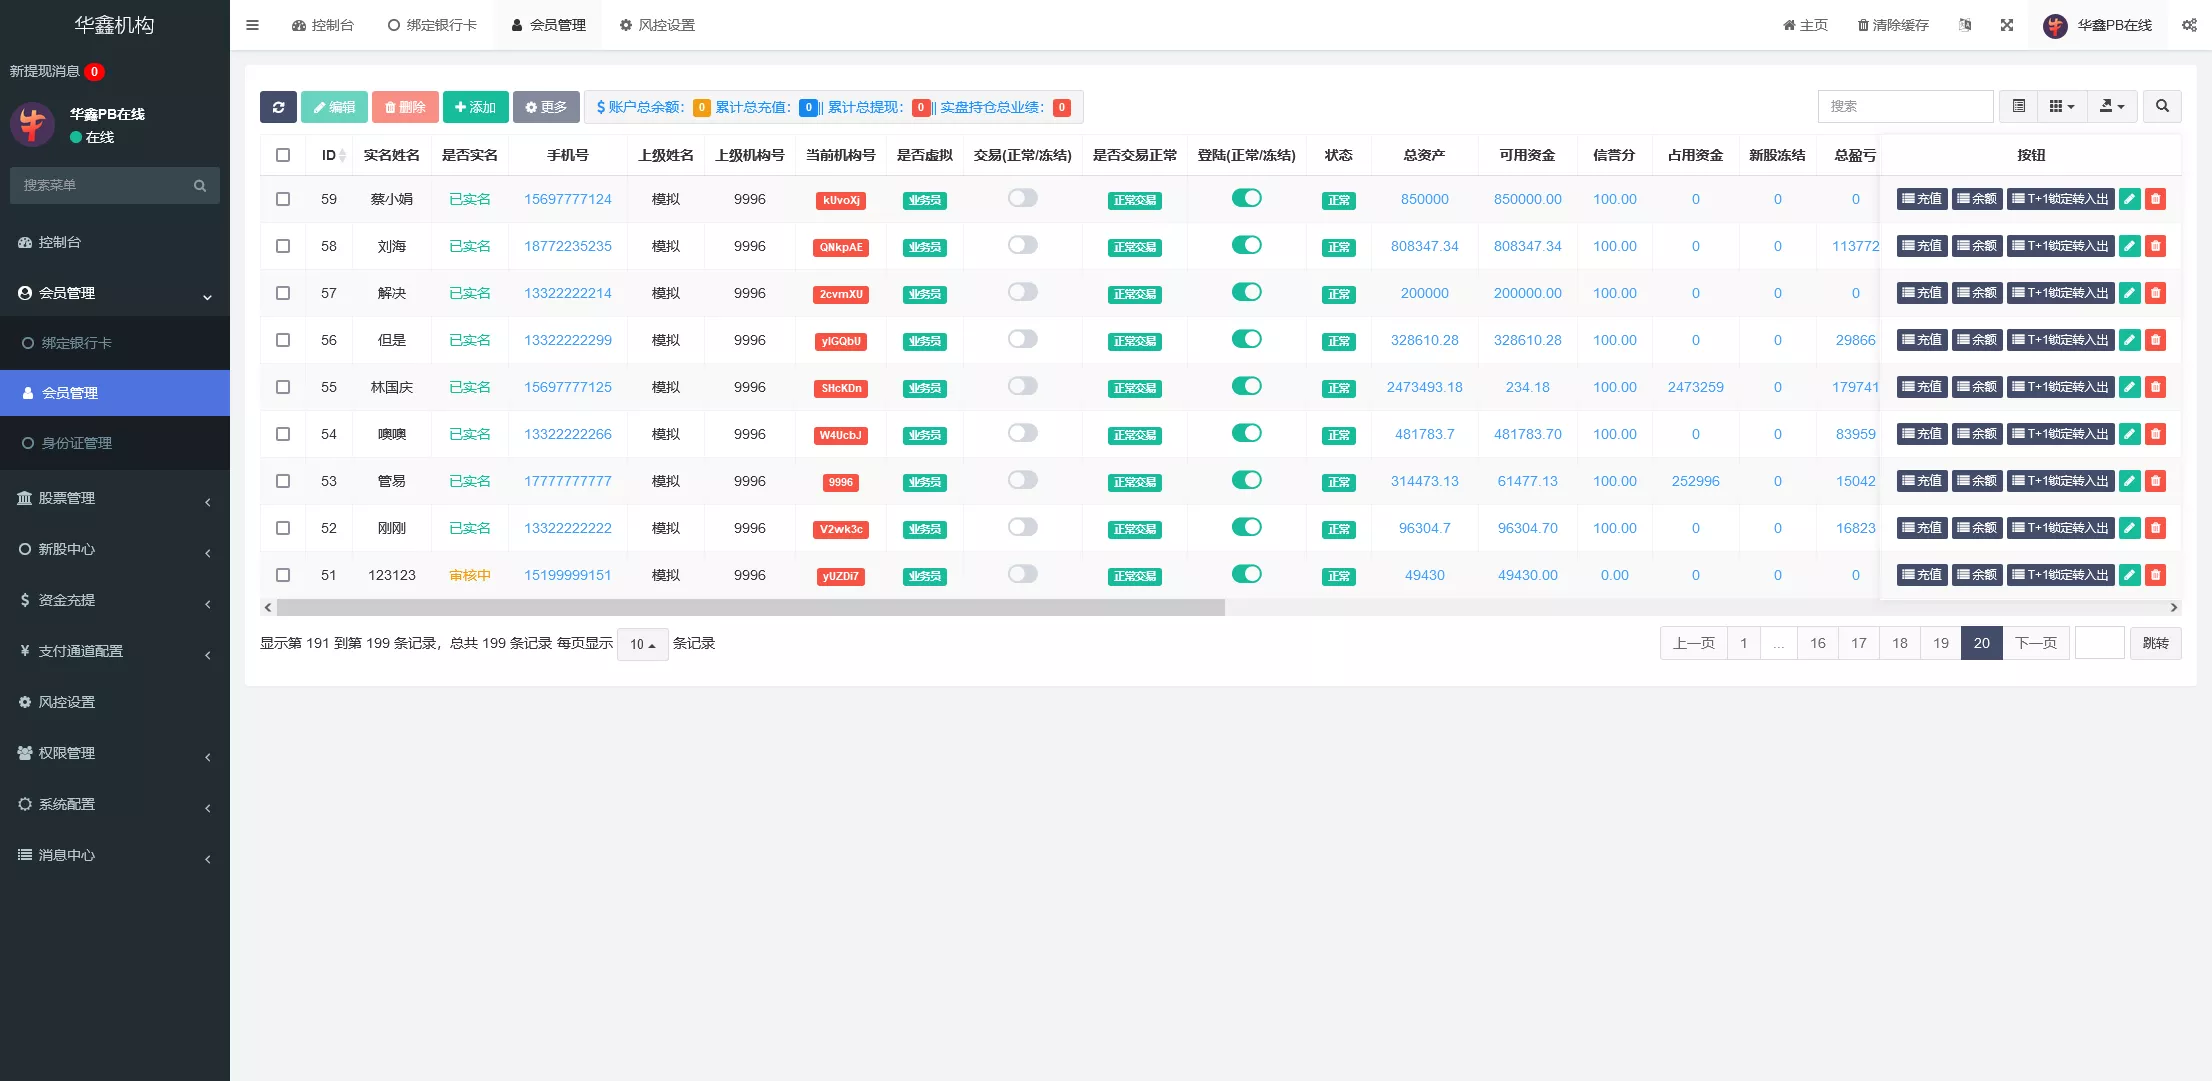Click the red delete trash icon for ID 58
The image size is (2212, 1081).
(x=2155, y=246)
